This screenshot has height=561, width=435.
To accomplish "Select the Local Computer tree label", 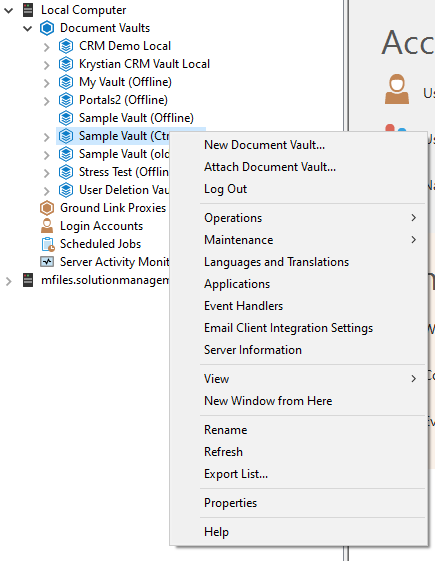I will click(x=83, y=10).
